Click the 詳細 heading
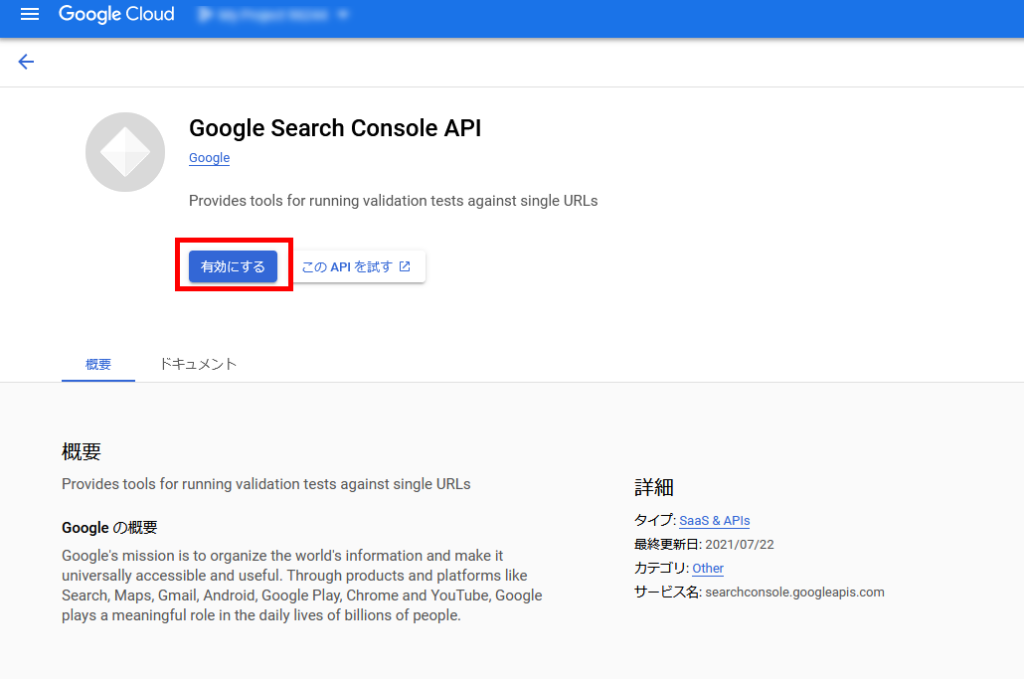The width and height of the screenshot is (1024, 679). coord(654,487)
